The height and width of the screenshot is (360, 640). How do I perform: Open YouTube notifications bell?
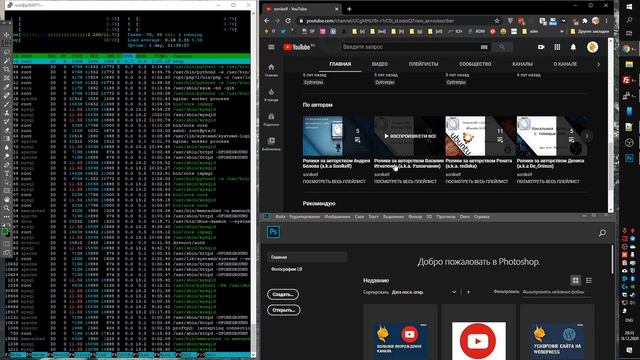pos(573,47)
